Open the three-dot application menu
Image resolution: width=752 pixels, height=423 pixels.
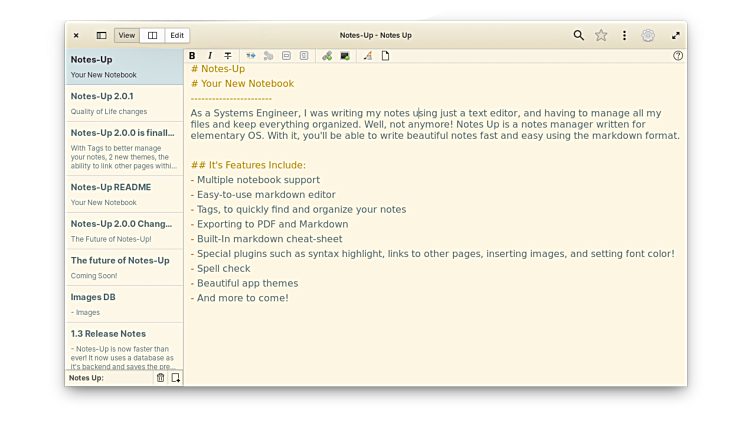(624, 35)
